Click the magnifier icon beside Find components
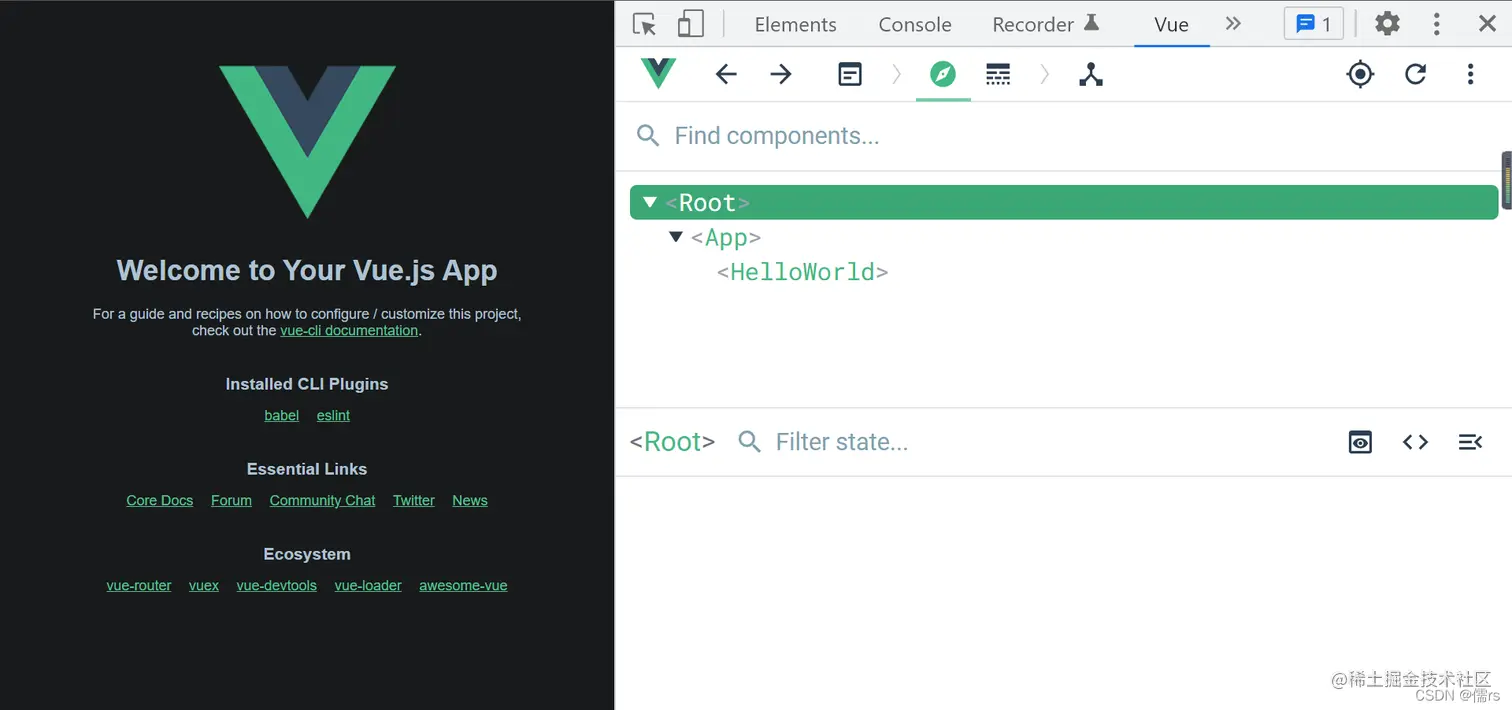 coord(648,136)
